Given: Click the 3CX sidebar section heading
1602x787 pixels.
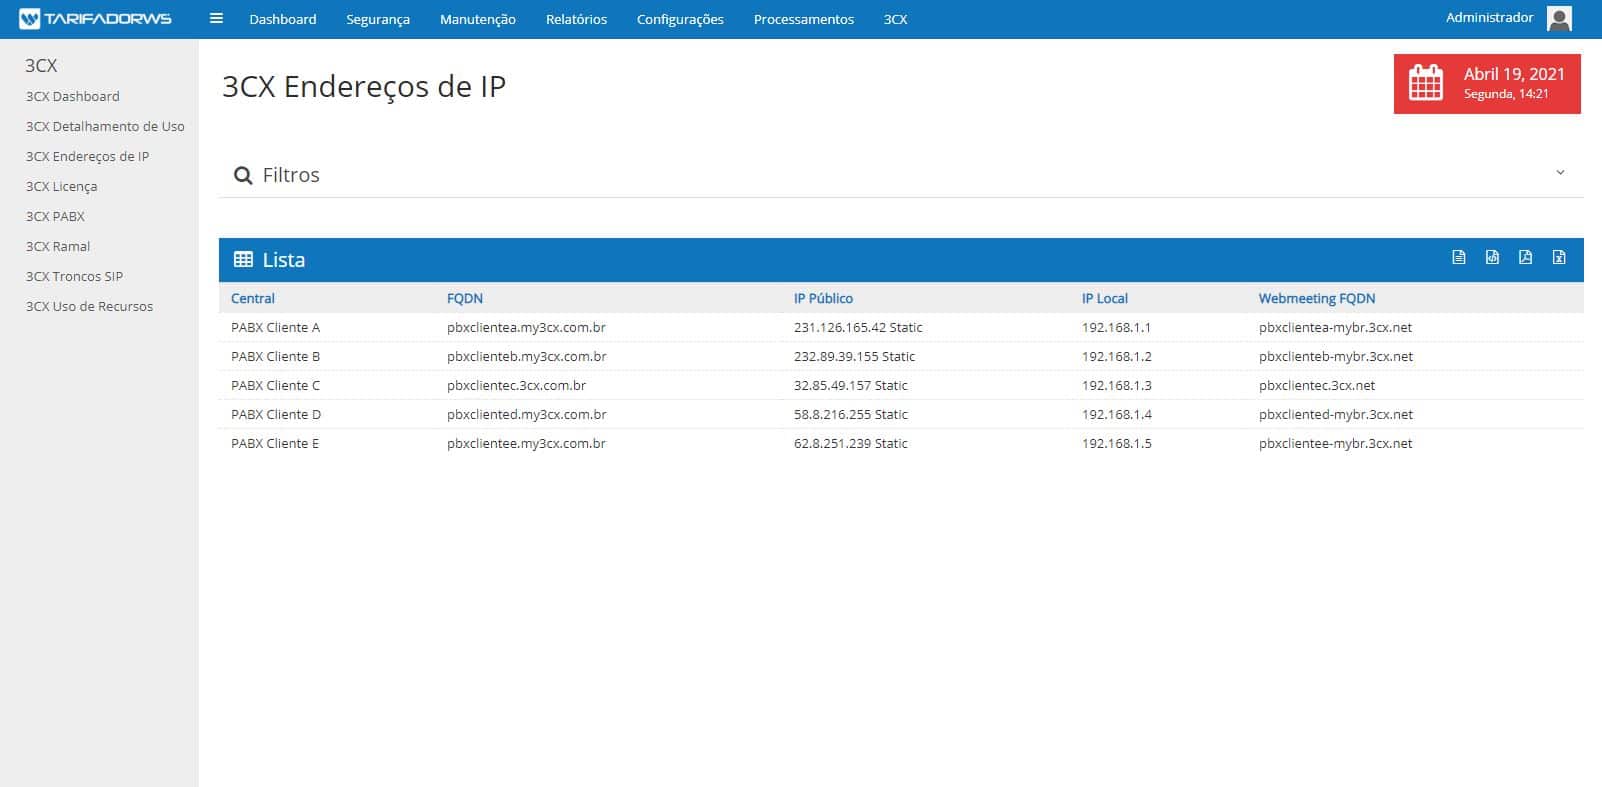Looking at the screenshot, I should (x=41, y=65).
